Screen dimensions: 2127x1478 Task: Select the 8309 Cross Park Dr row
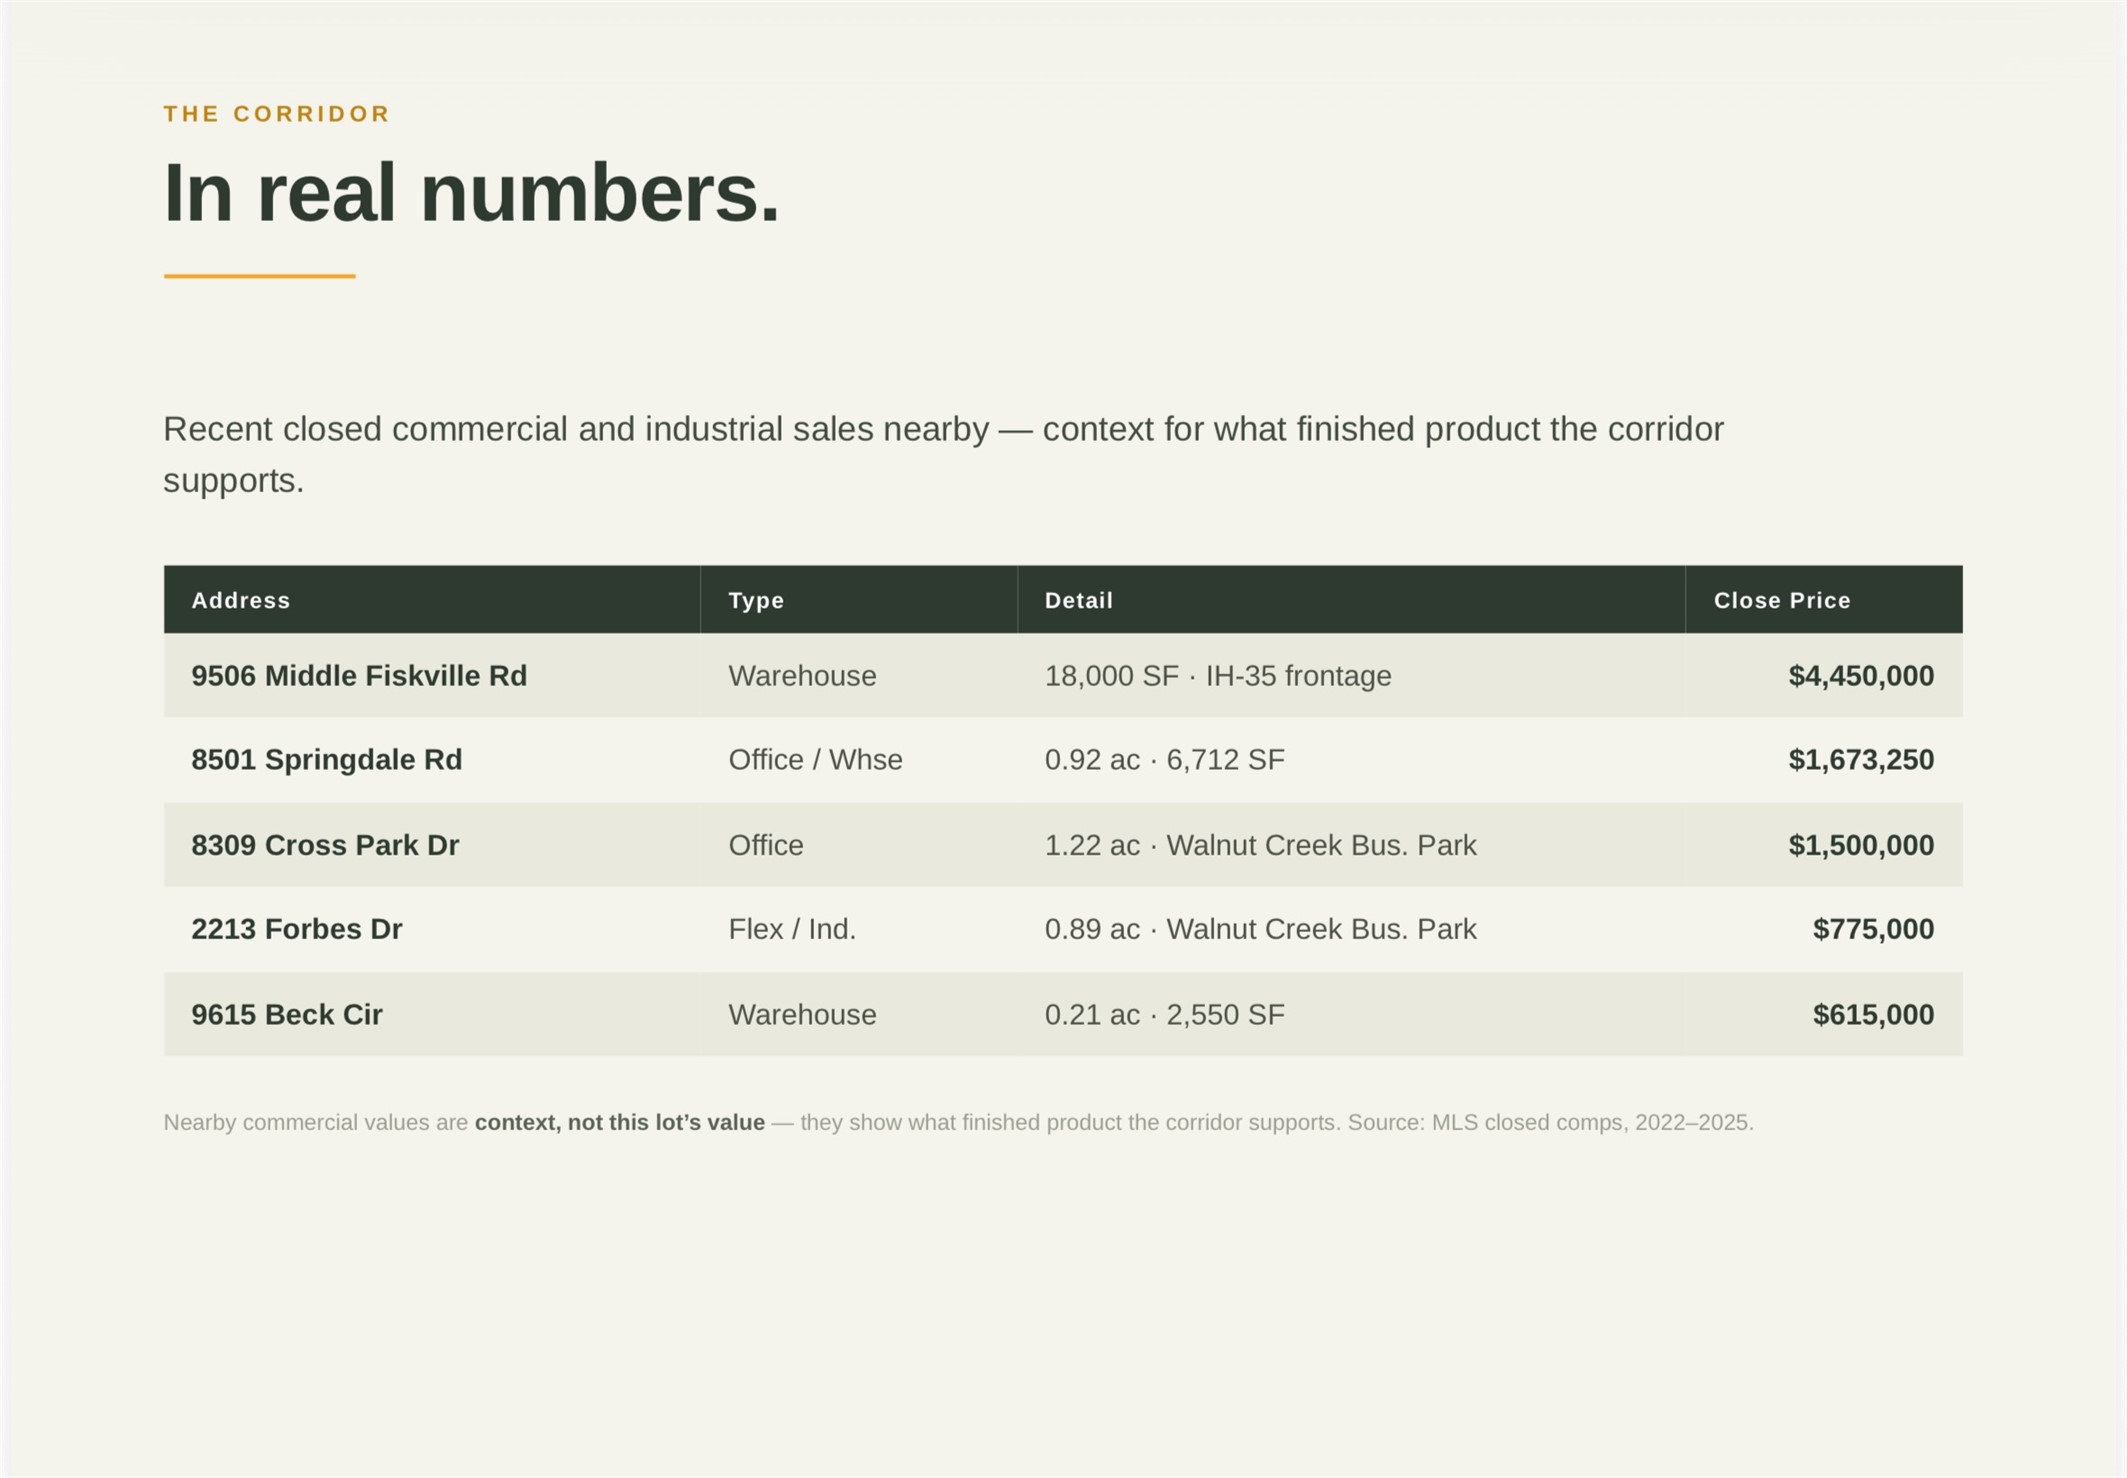pos(1063,845)
